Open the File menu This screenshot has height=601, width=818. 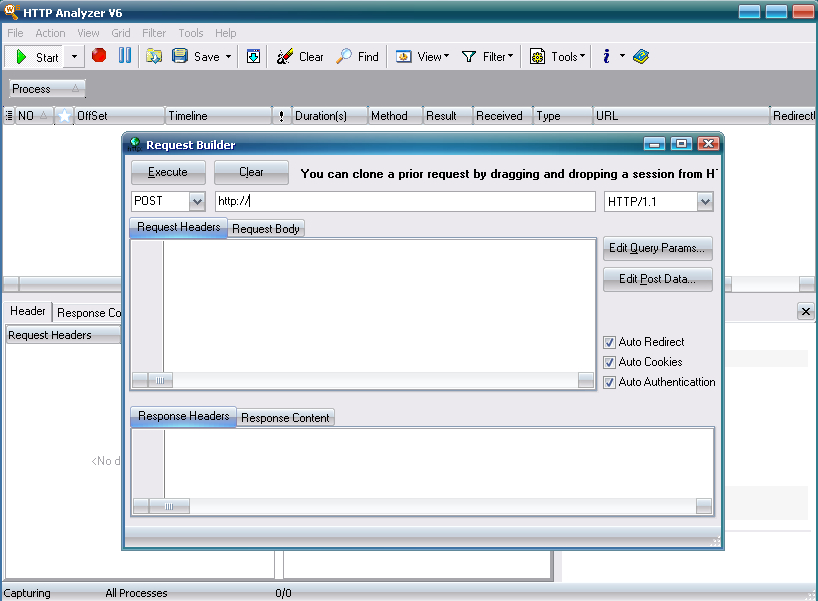15,33
